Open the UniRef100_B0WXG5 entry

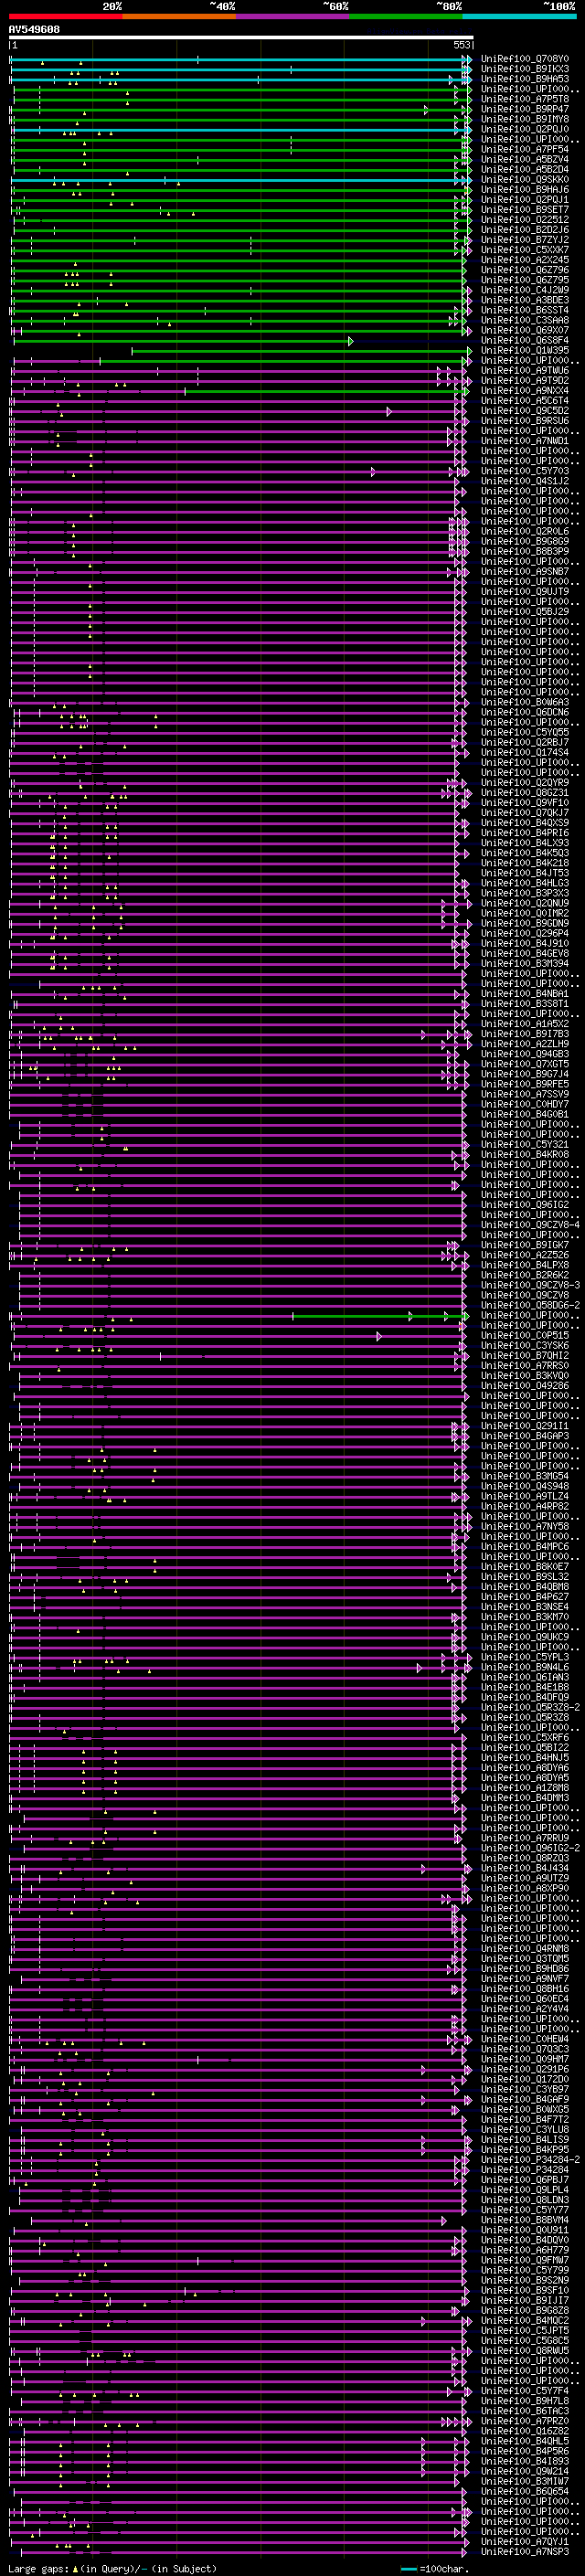tap(525, 2109)
